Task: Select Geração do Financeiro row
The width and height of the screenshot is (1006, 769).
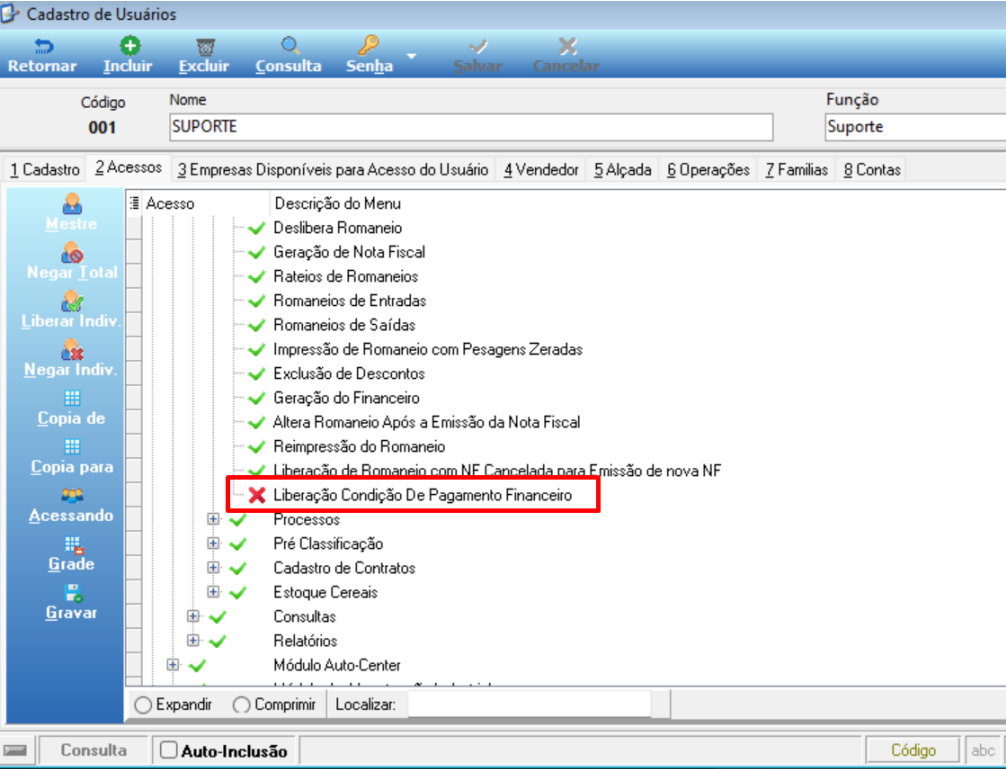Action: click(346, 398)
